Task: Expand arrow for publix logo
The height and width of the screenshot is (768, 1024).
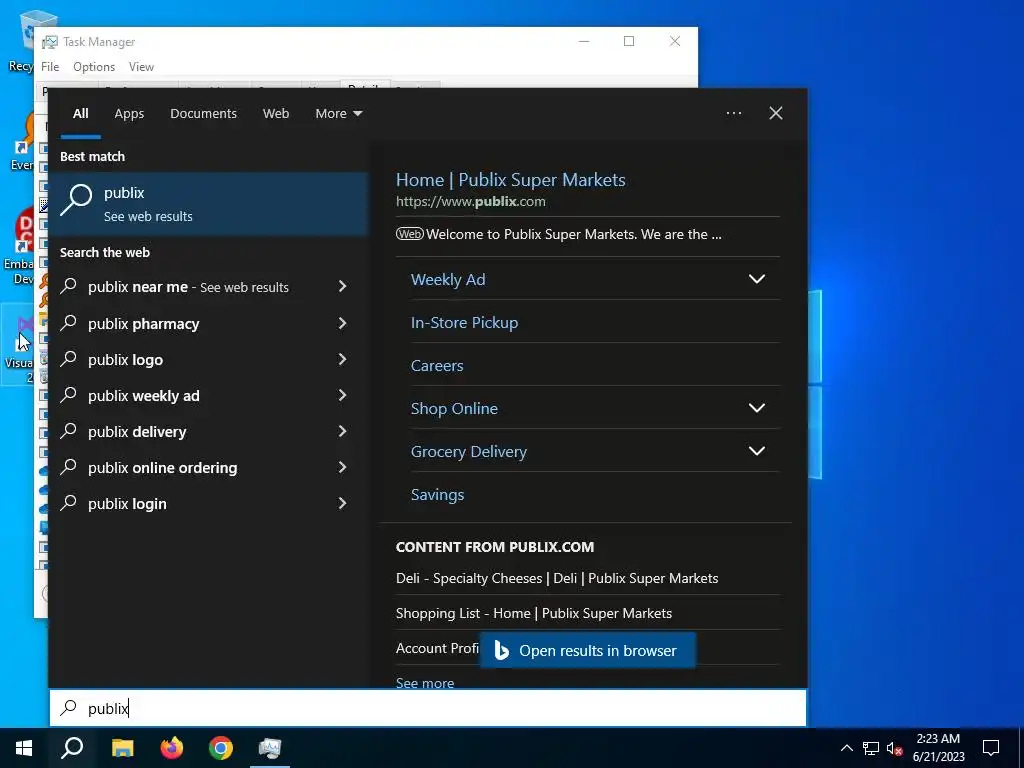Action: [x=342, y=359]
